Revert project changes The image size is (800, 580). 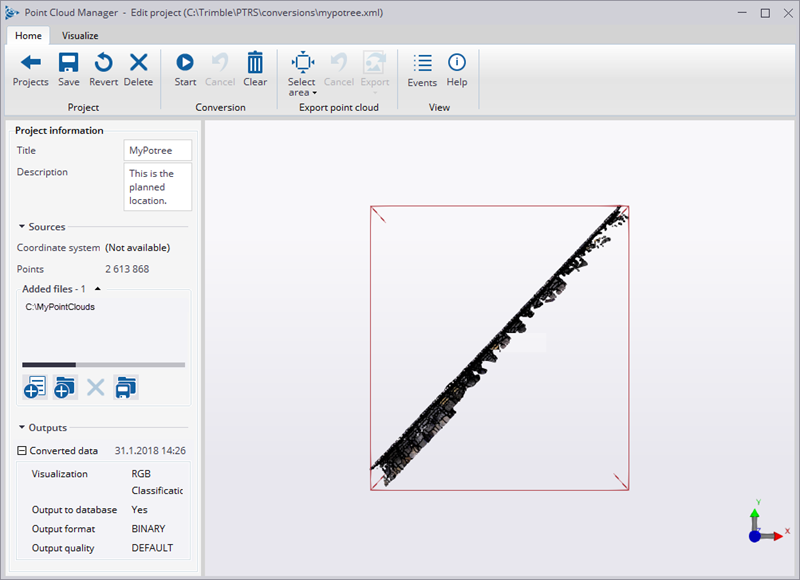(x=103, y=70)
